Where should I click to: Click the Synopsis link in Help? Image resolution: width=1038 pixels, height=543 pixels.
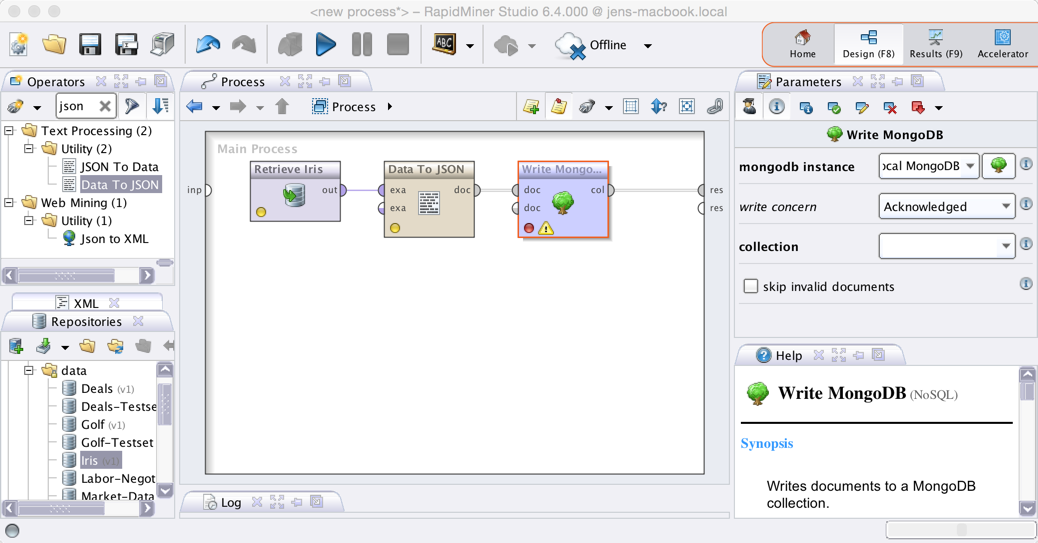[766, 443]
